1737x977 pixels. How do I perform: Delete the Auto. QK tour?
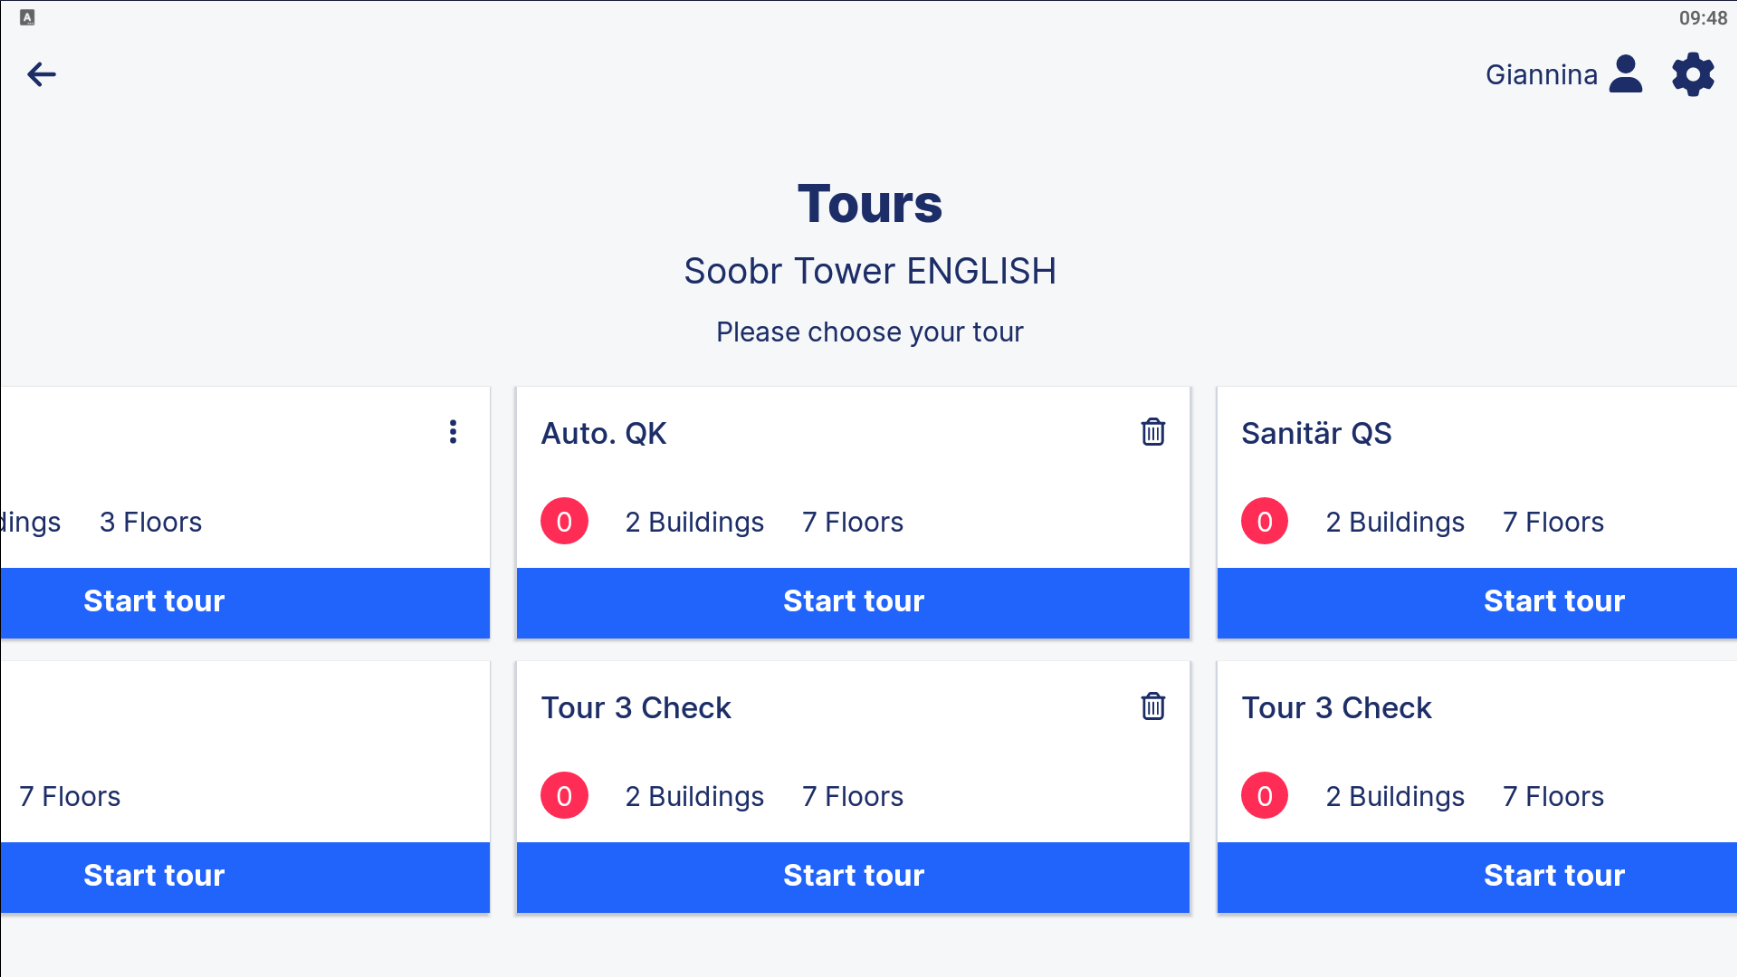pyautogui.click(x=1153, y=432)
